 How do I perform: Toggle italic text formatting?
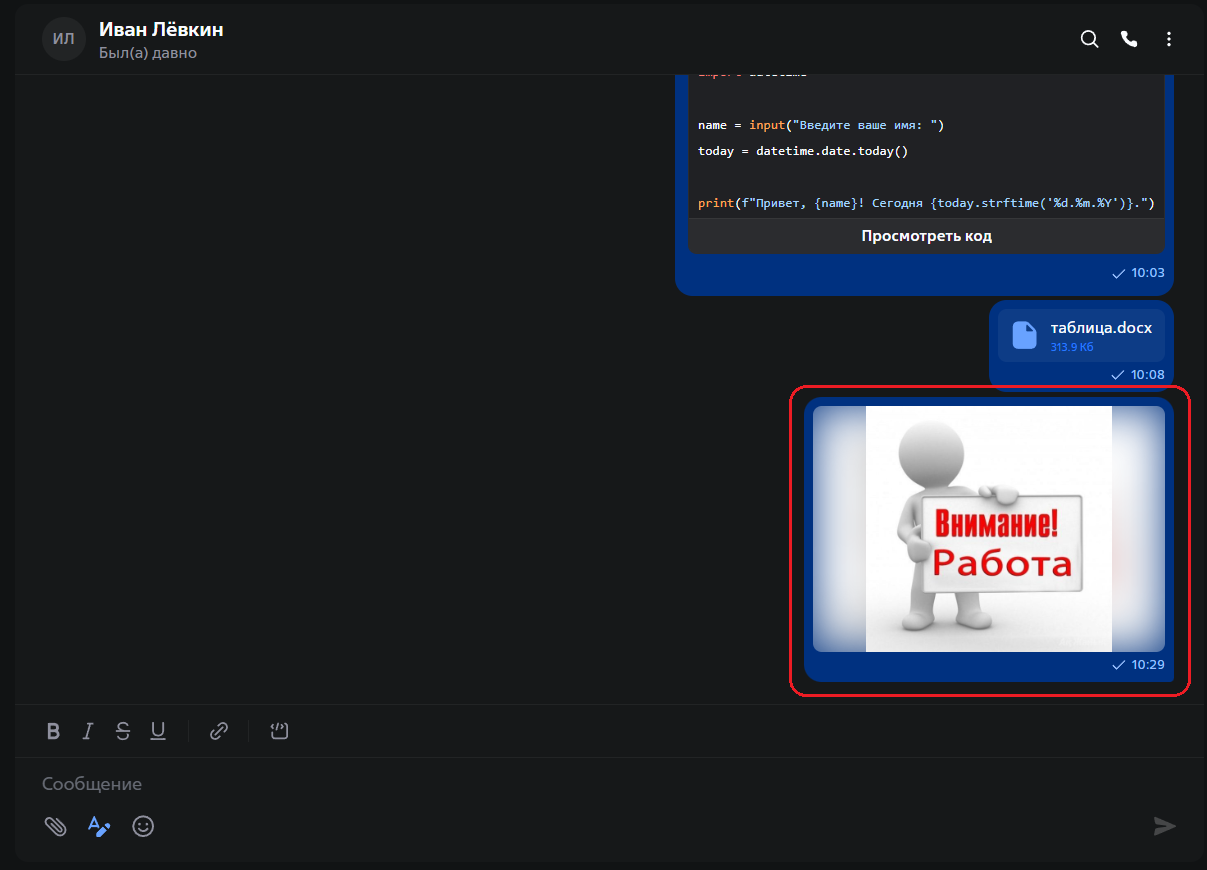[x=88, y=731]
